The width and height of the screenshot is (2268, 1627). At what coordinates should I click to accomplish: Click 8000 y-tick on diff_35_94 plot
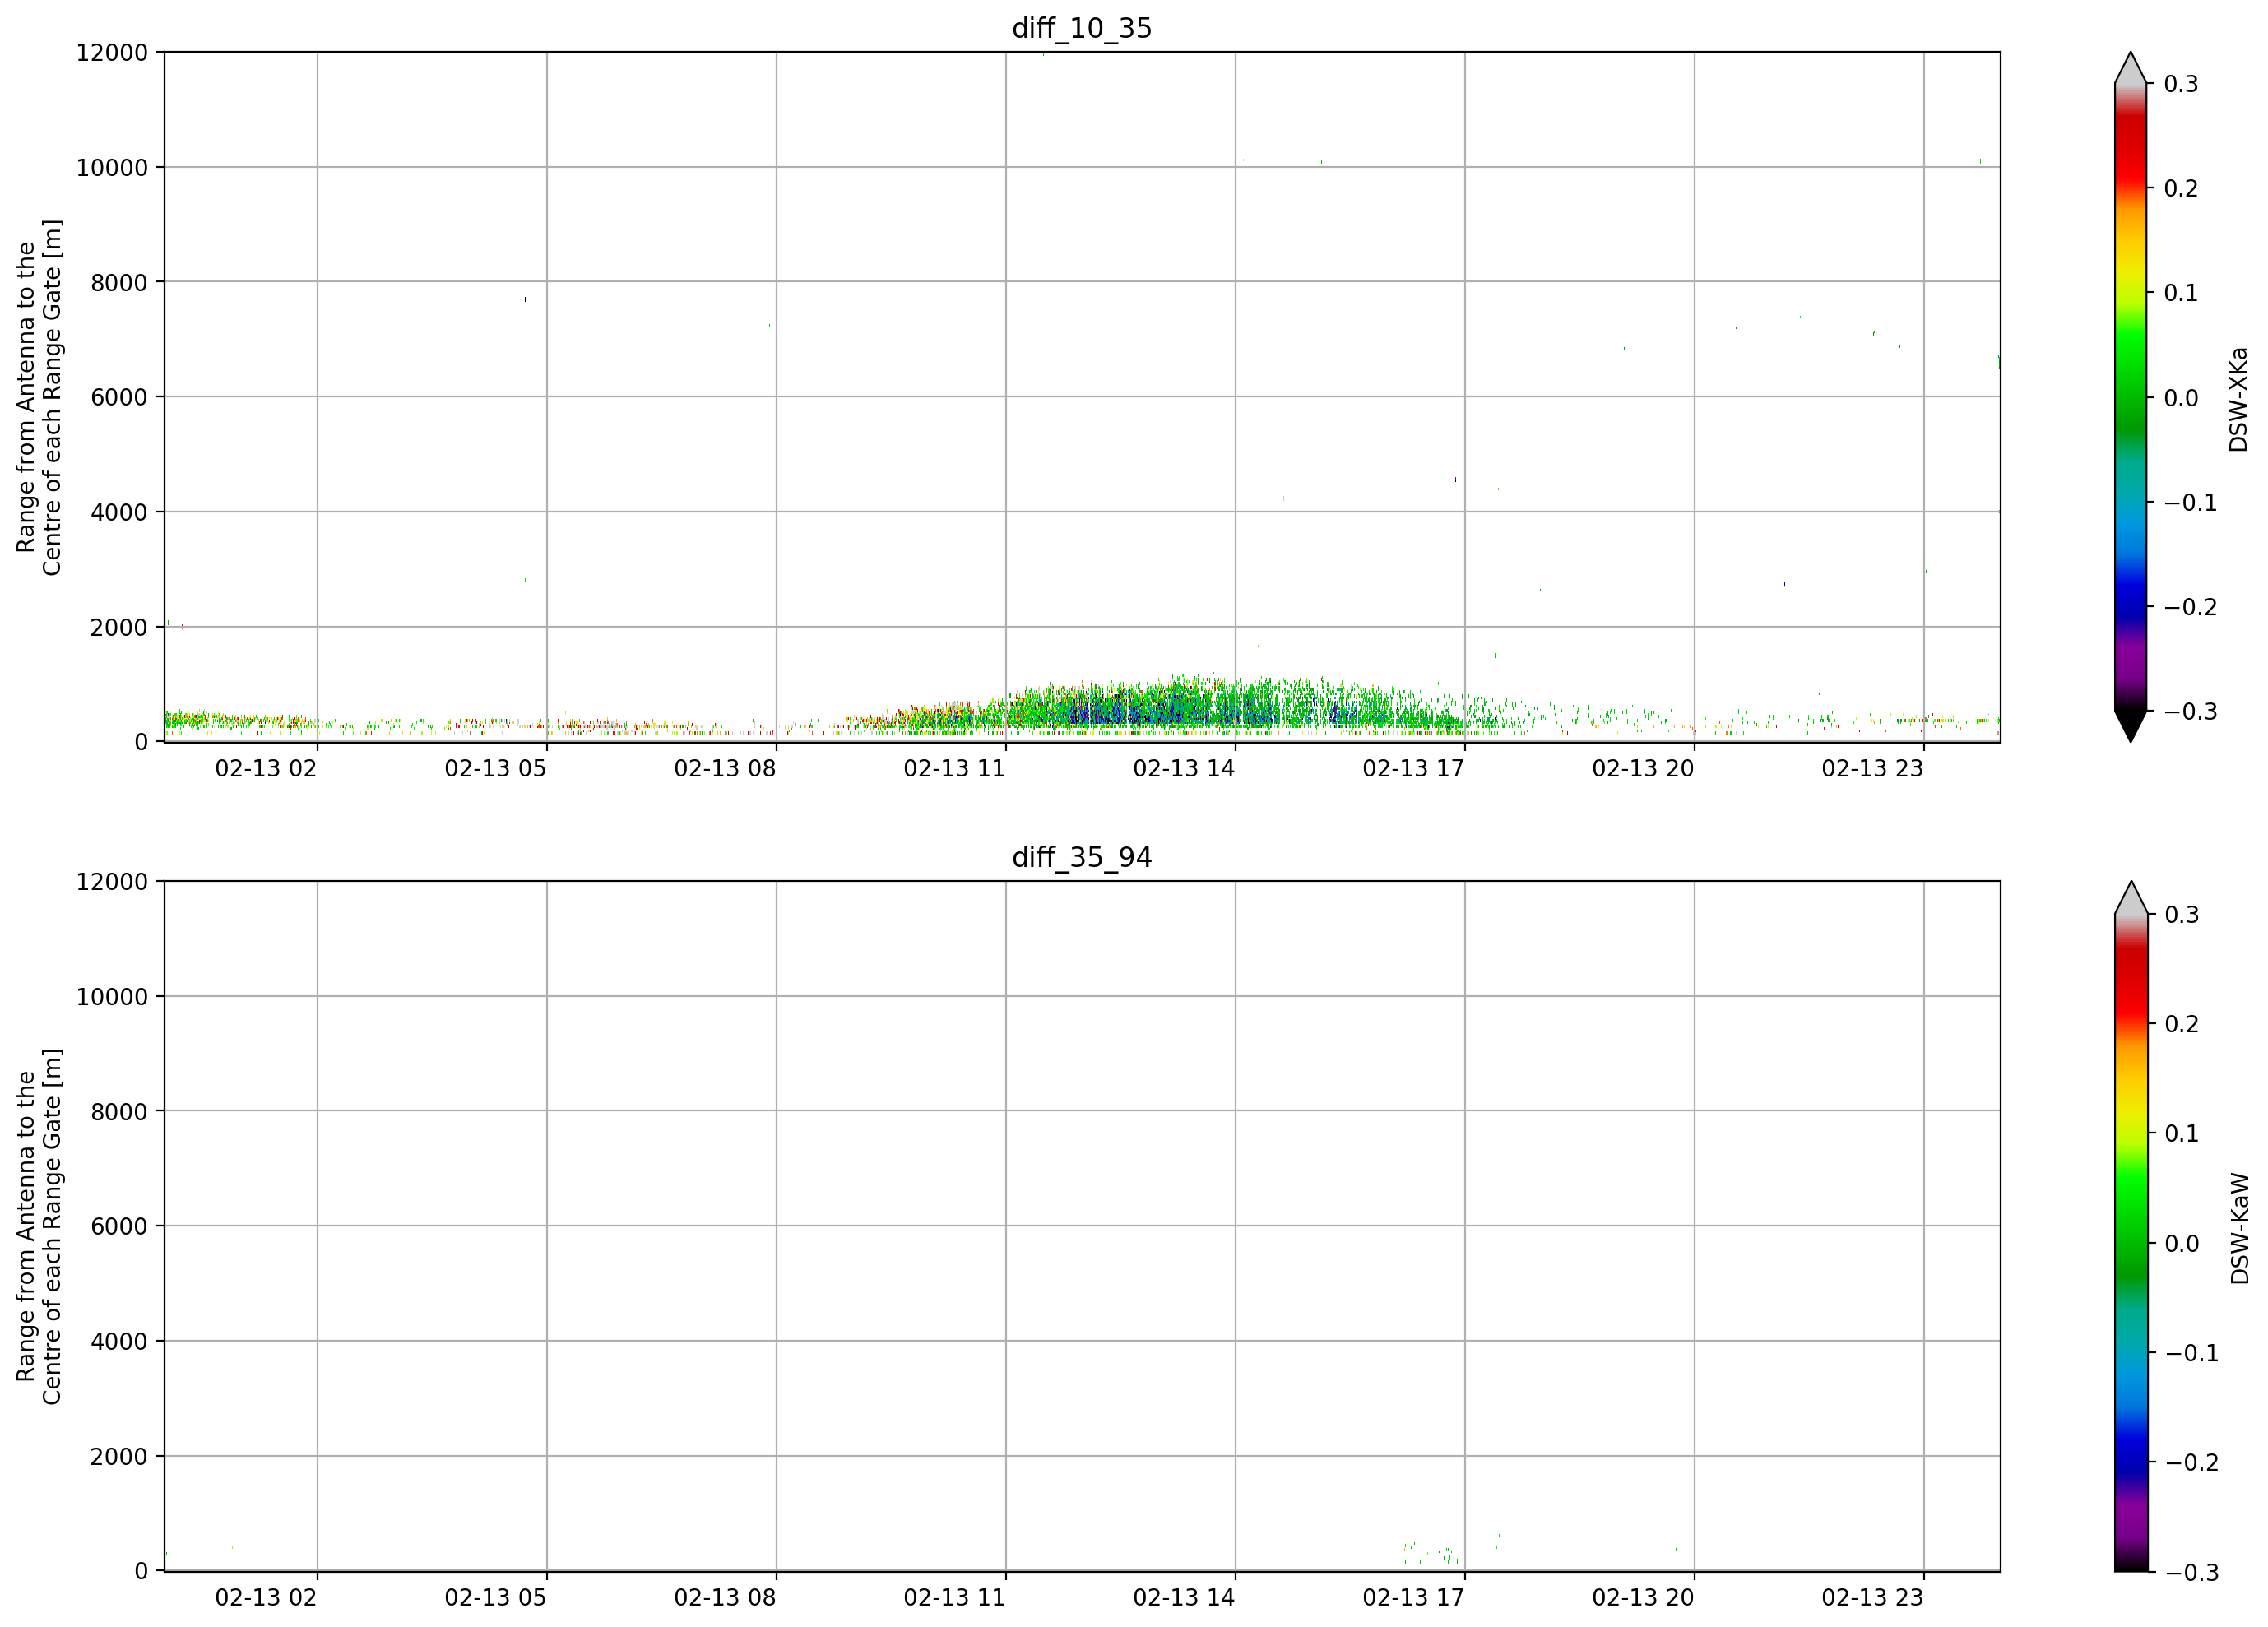119,1111
